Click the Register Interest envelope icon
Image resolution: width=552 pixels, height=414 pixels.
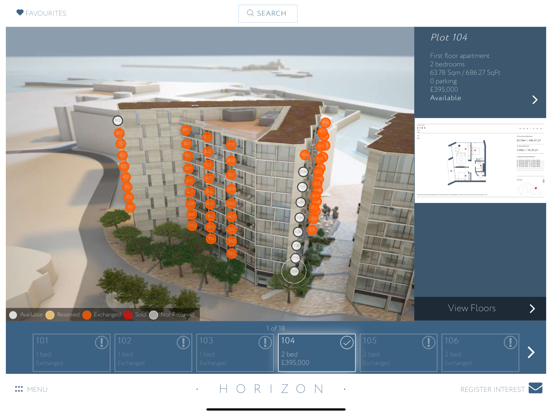tap(535, 388)
